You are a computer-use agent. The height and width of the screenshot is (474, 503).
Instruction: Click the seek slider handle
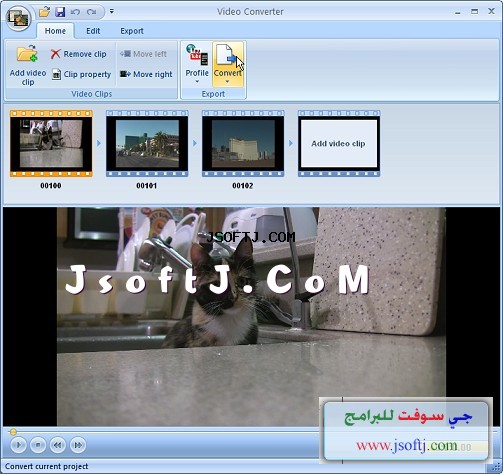[13, 432]
